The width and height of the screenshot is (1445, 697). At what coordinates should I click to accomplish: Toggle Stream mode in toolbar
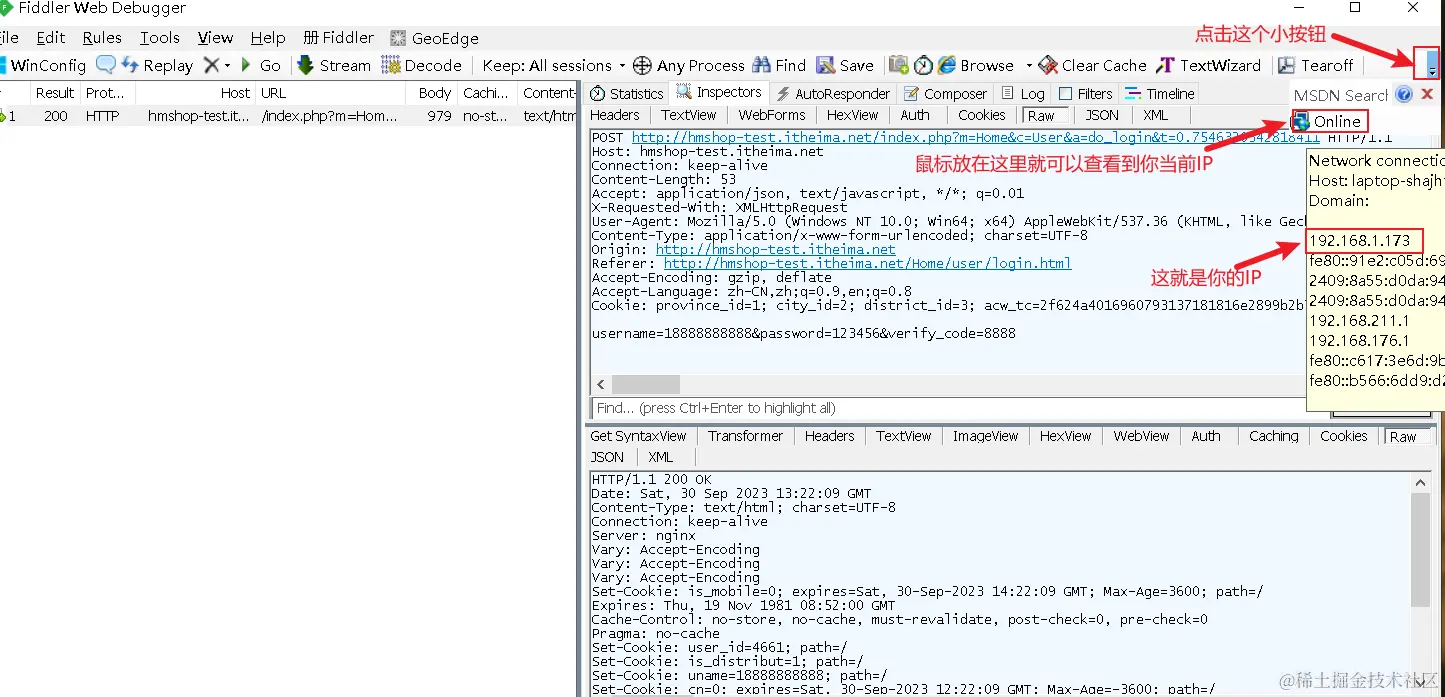[x=334, y=65]
